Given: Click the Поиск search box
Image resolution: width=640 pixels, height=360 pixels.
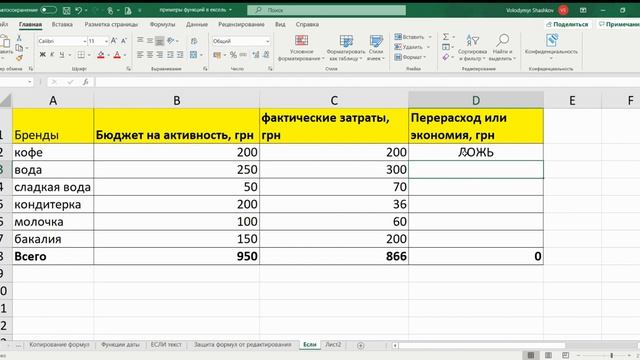Looking at the screenshot, I should tap(327, 10).
